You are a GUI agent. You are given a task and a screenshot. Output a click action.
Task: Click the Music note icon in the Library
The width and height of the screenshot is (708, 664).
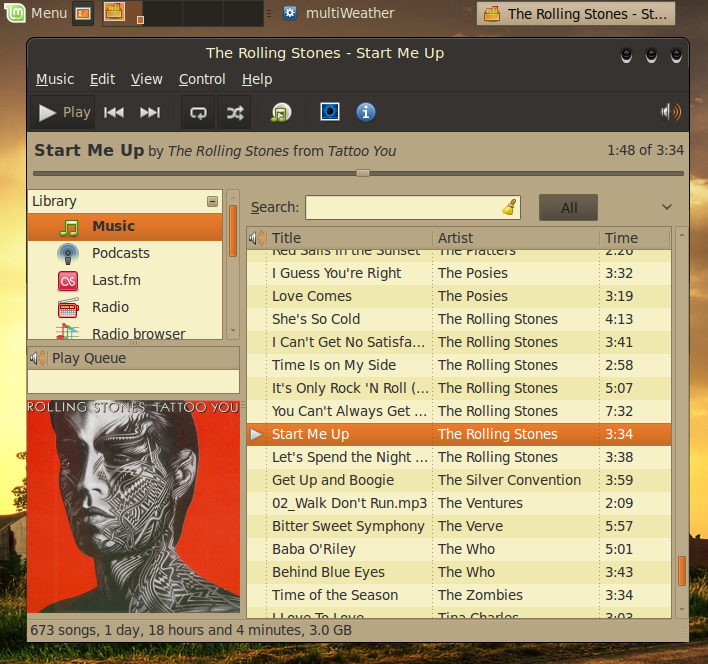point(69,227)
